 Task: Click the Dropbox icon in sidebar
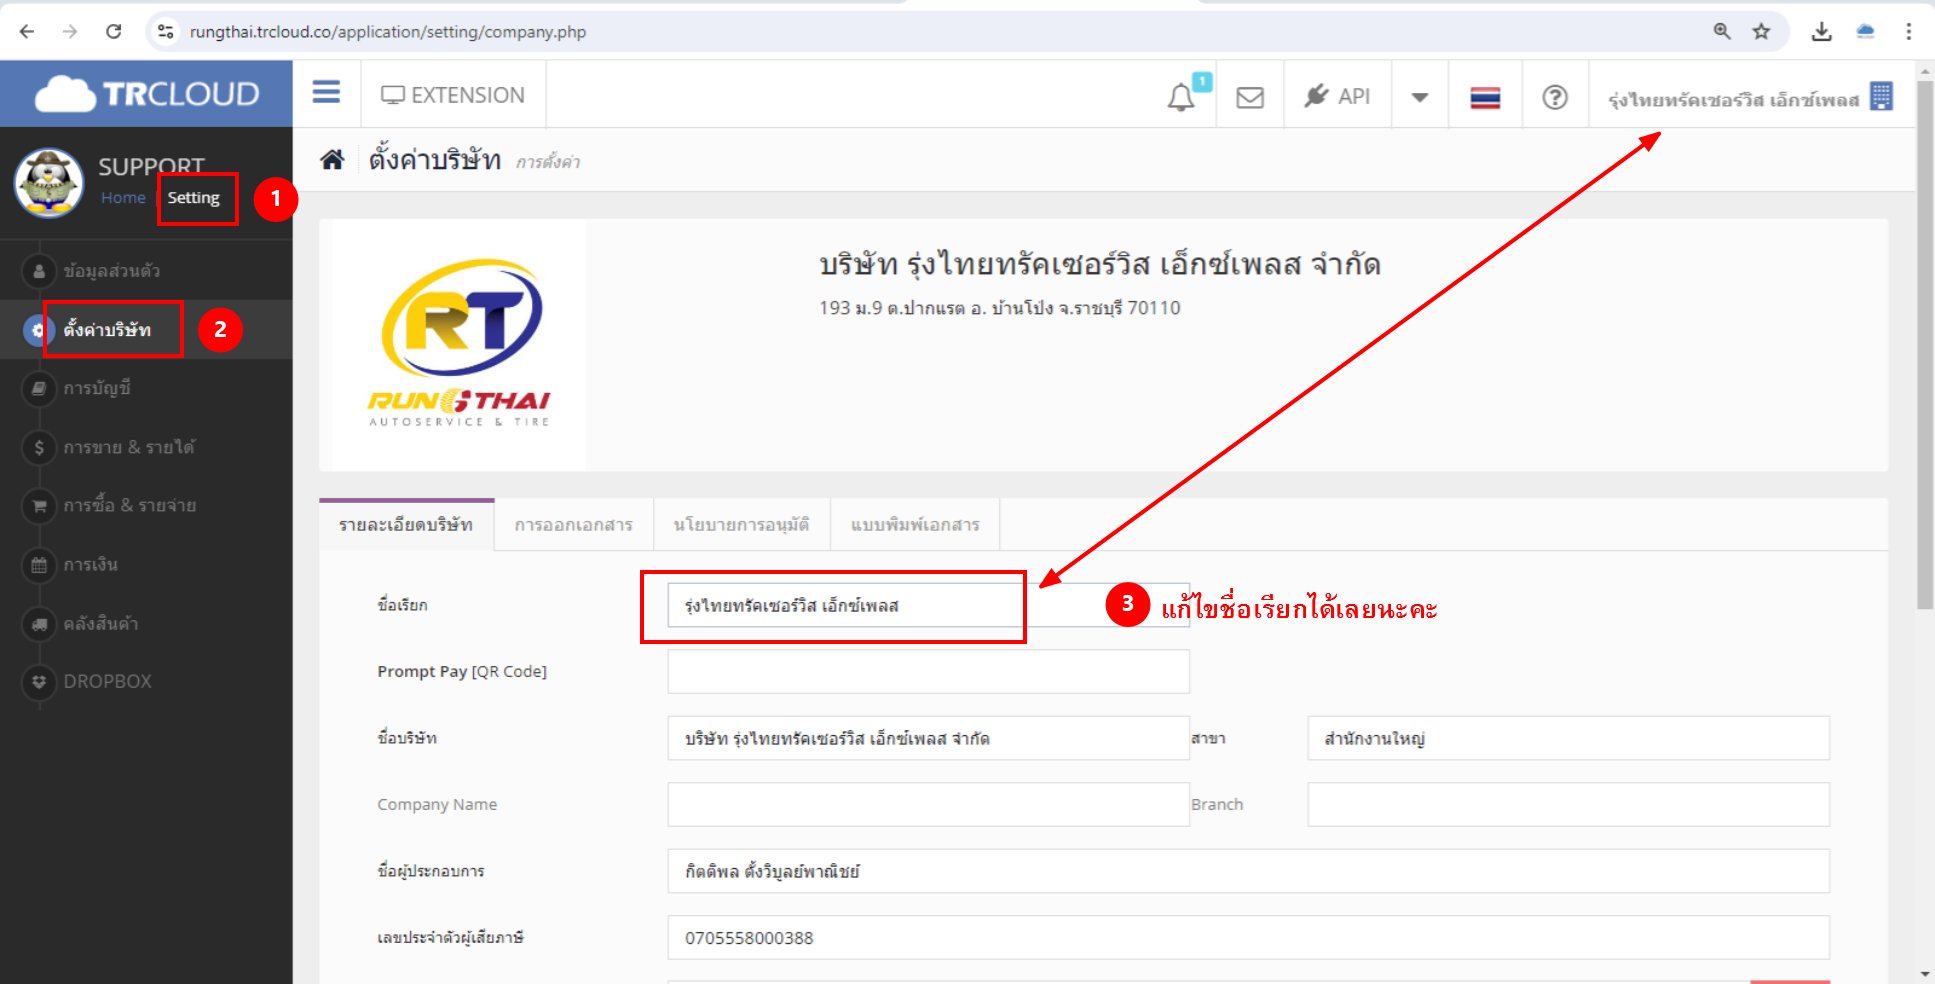click(x=39, y=682)
